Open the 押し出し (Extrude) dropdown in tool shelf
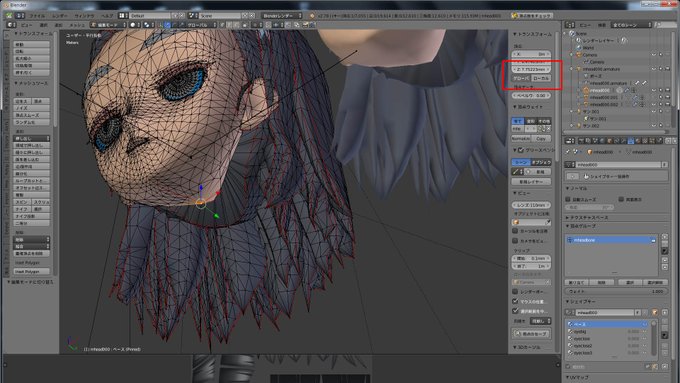The width and height of the screenshot is (680, 383). [31, 138]
